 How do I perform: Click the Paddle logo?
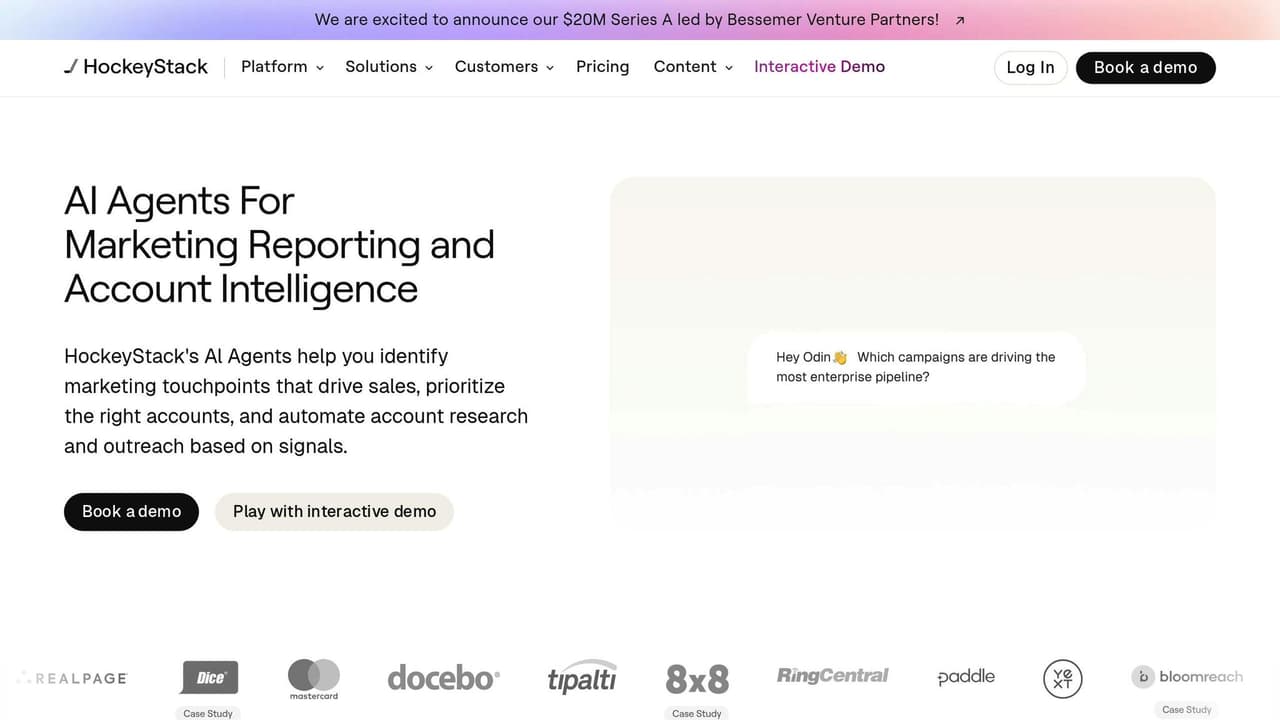click(x=966, y=677)
